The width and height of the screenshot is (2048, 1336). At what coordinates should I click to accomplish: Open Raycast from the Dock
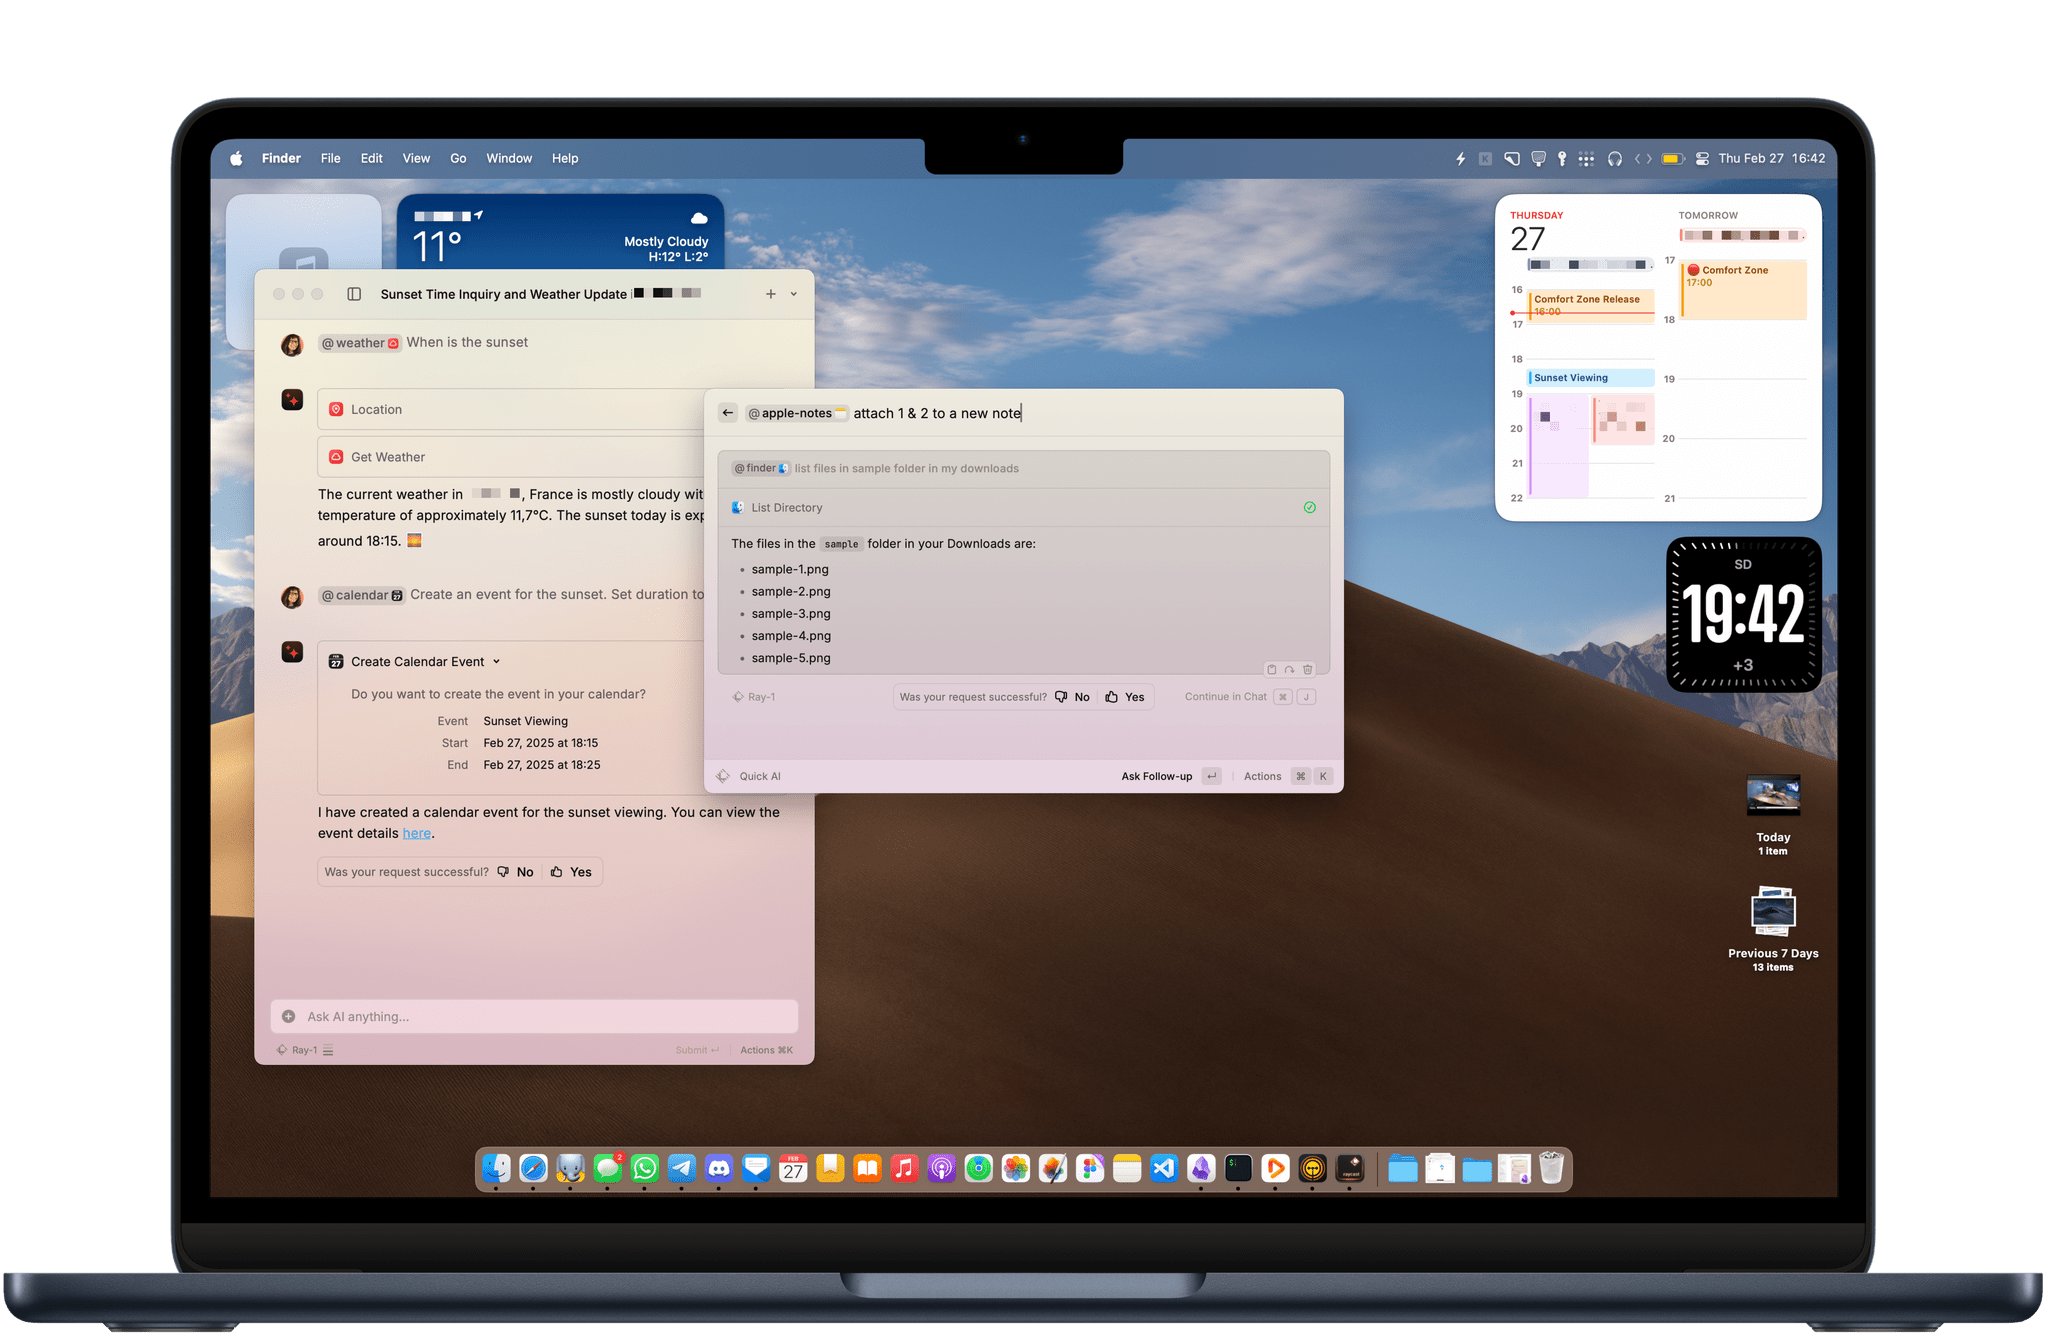pos(1350,1168)
